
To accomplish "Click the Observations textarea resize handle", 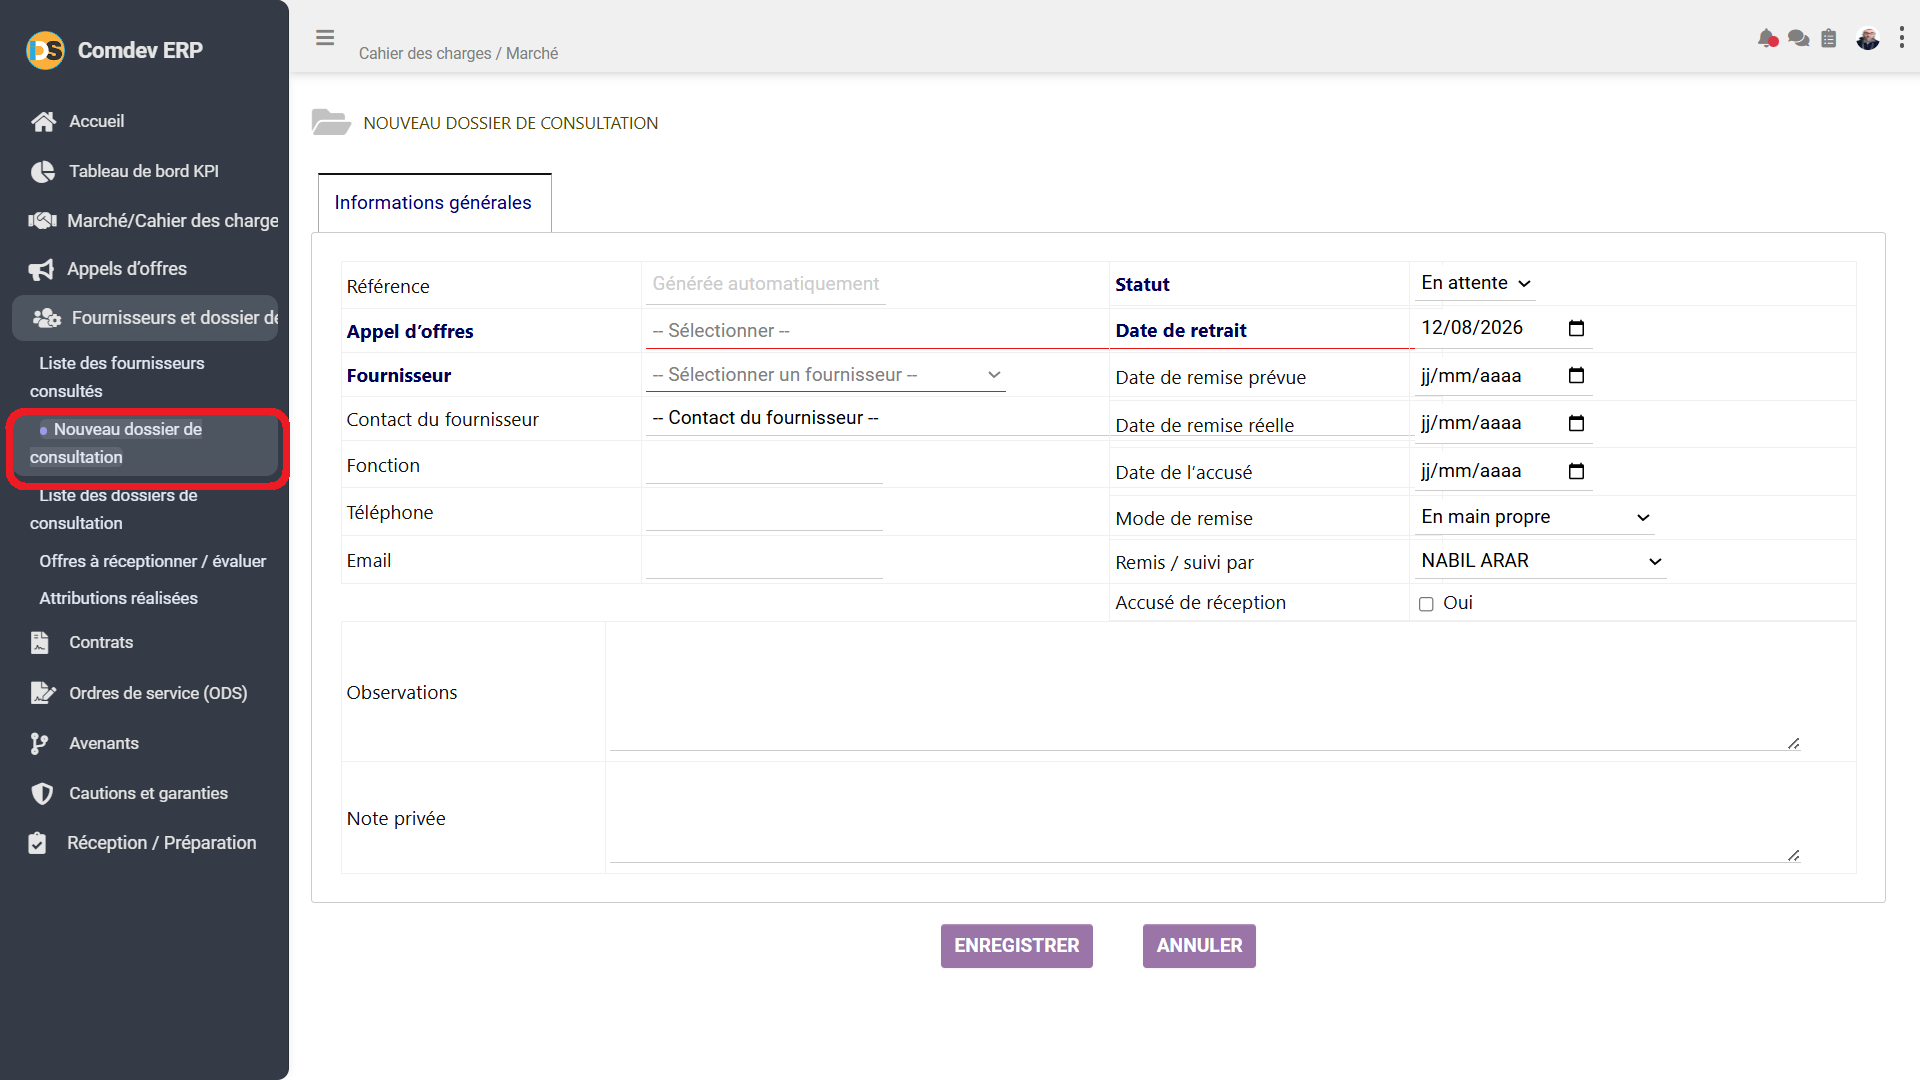I will click(x=1793, y=743).
